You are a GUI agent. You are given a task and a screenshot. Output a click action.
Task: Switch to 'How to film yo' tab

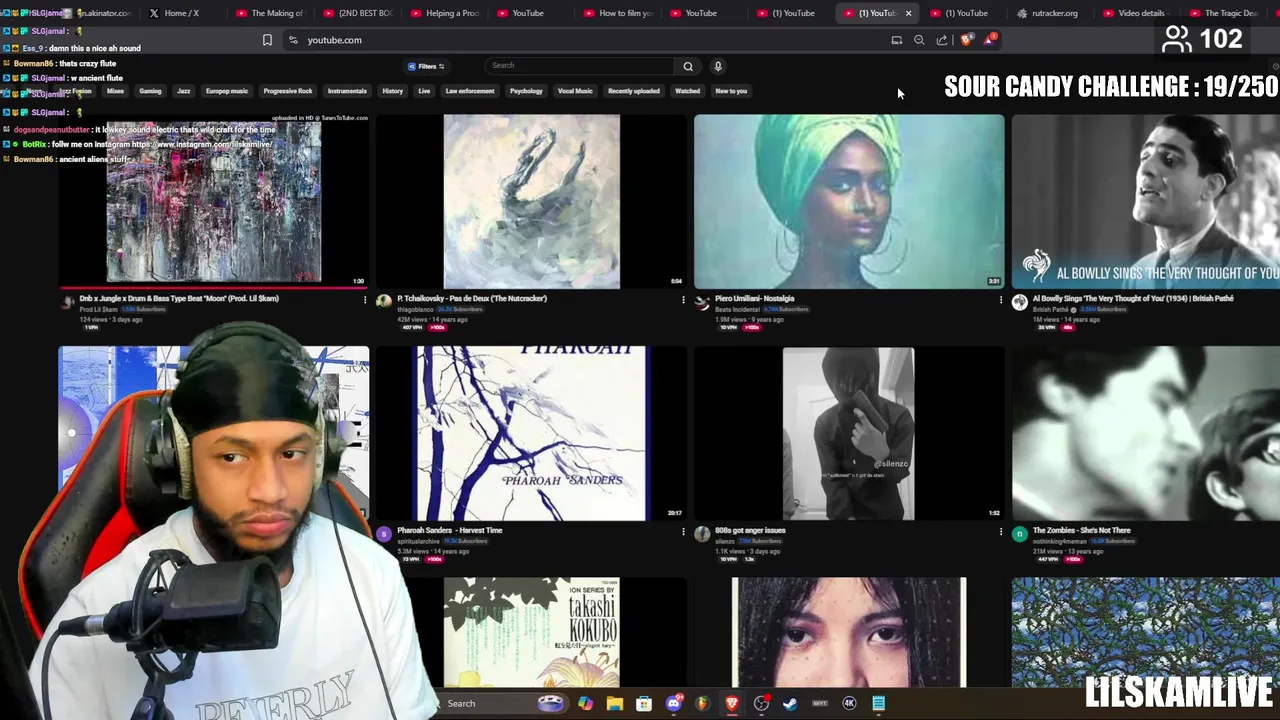click(x=618, y=13)
